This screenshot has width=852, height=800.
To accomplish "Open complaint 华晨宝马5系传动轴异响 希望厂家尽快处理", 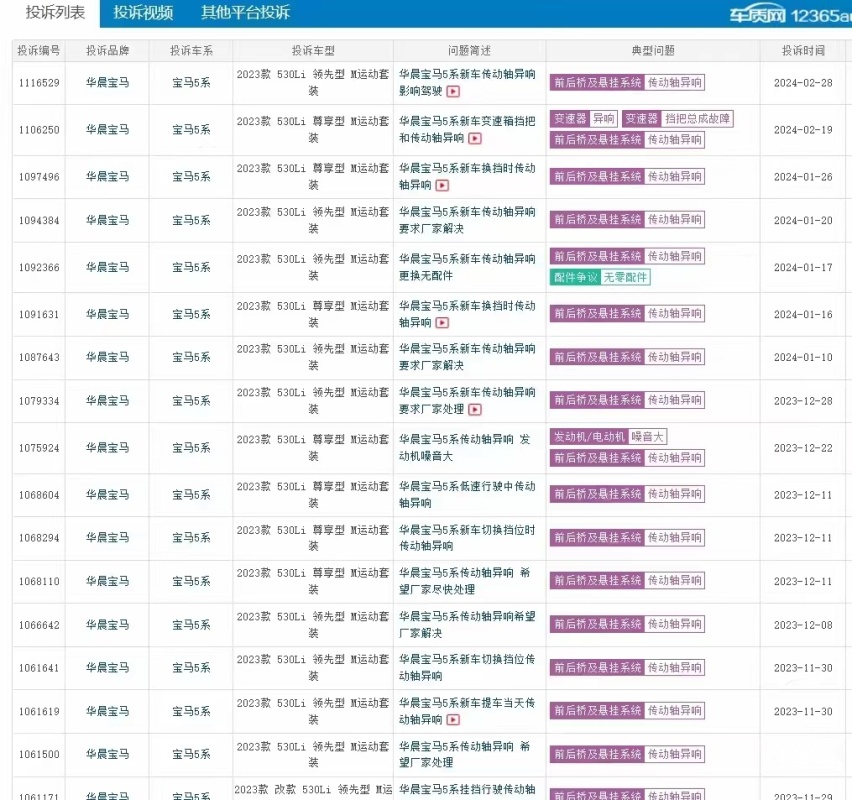I will tap(465, 581).
